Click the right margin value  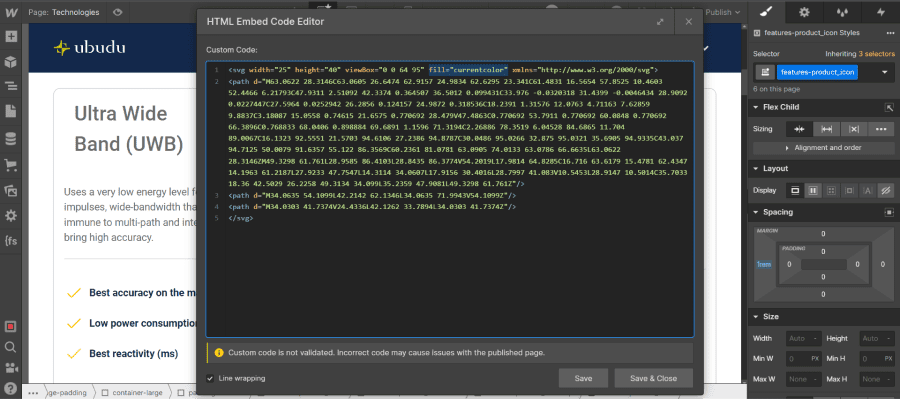pos(883,264)
